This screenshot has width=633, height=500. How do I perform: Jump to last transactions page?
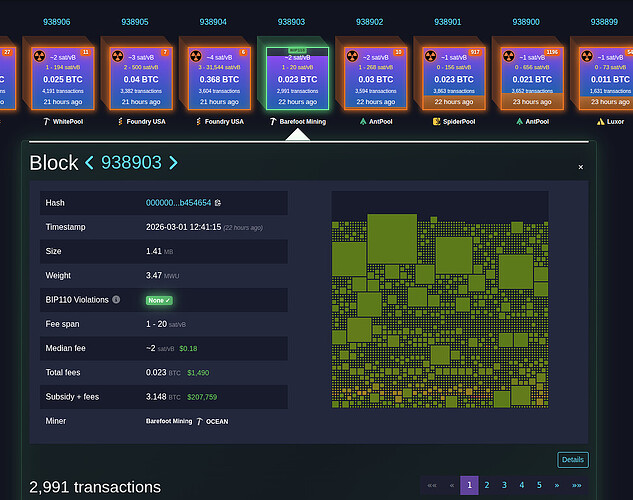point(576,485)
